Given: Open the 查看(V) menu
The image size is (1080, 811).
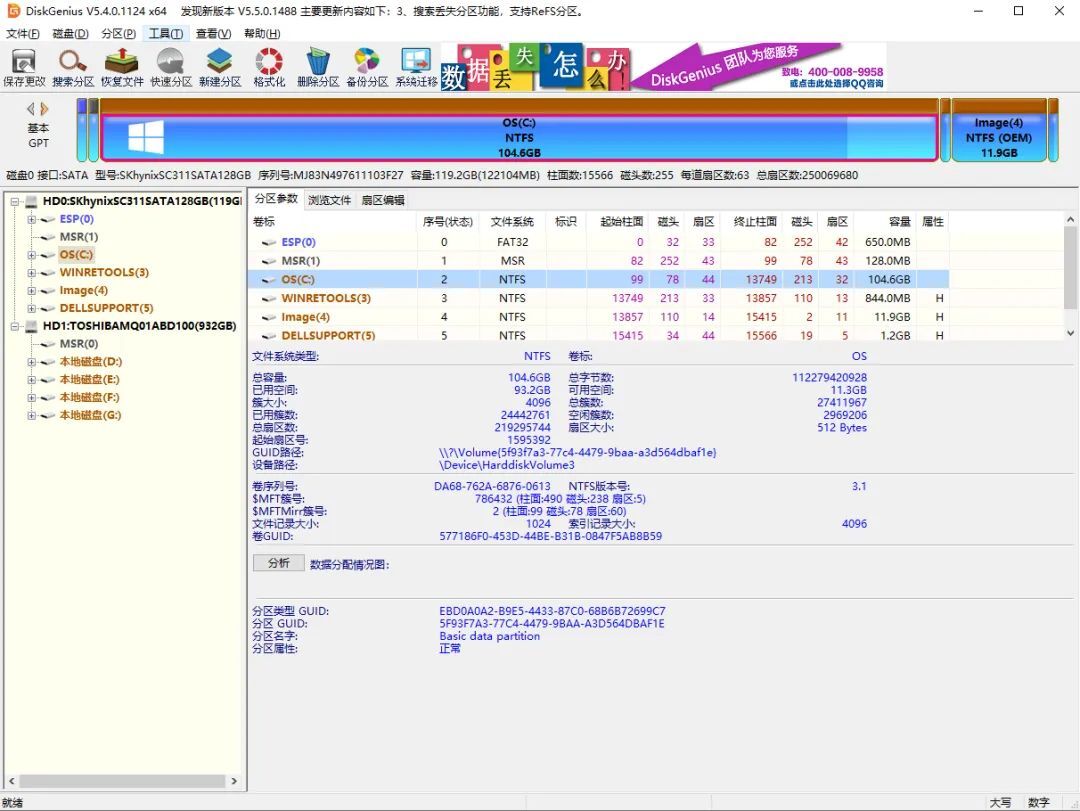Looking at the screenshot, I should [x=214, y=34].
